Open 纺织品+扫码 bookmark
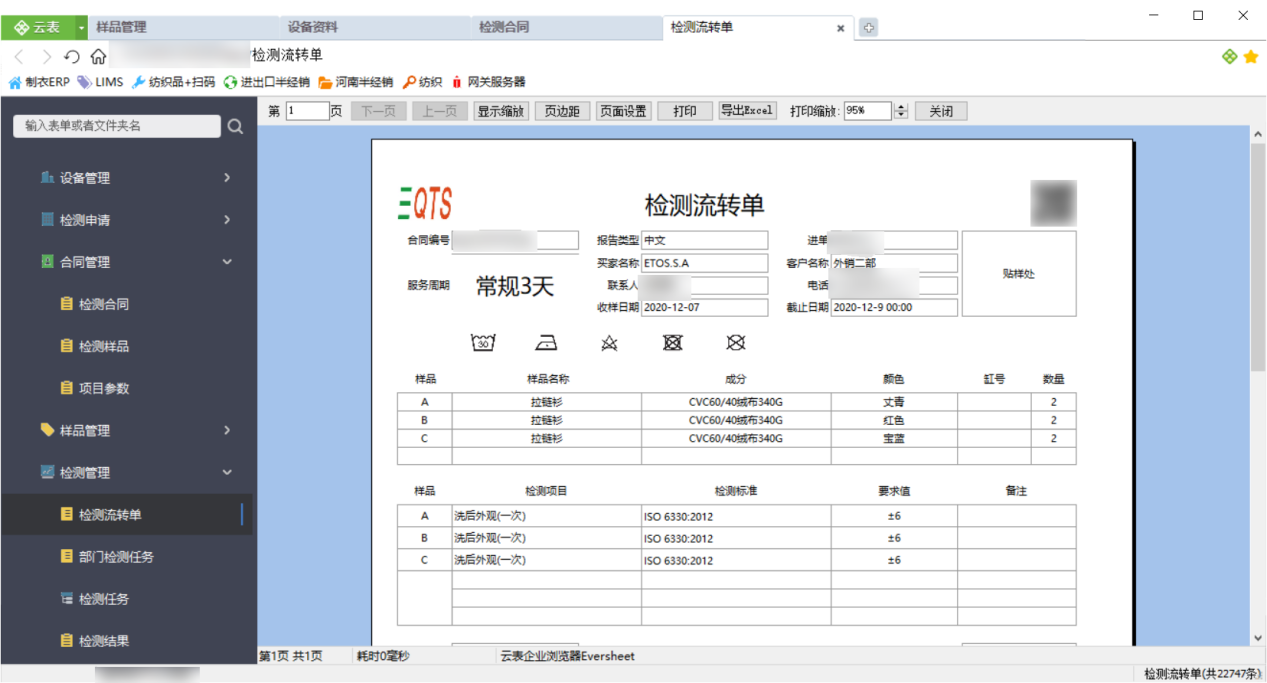The image size is (1267, 683). point(173,82)
